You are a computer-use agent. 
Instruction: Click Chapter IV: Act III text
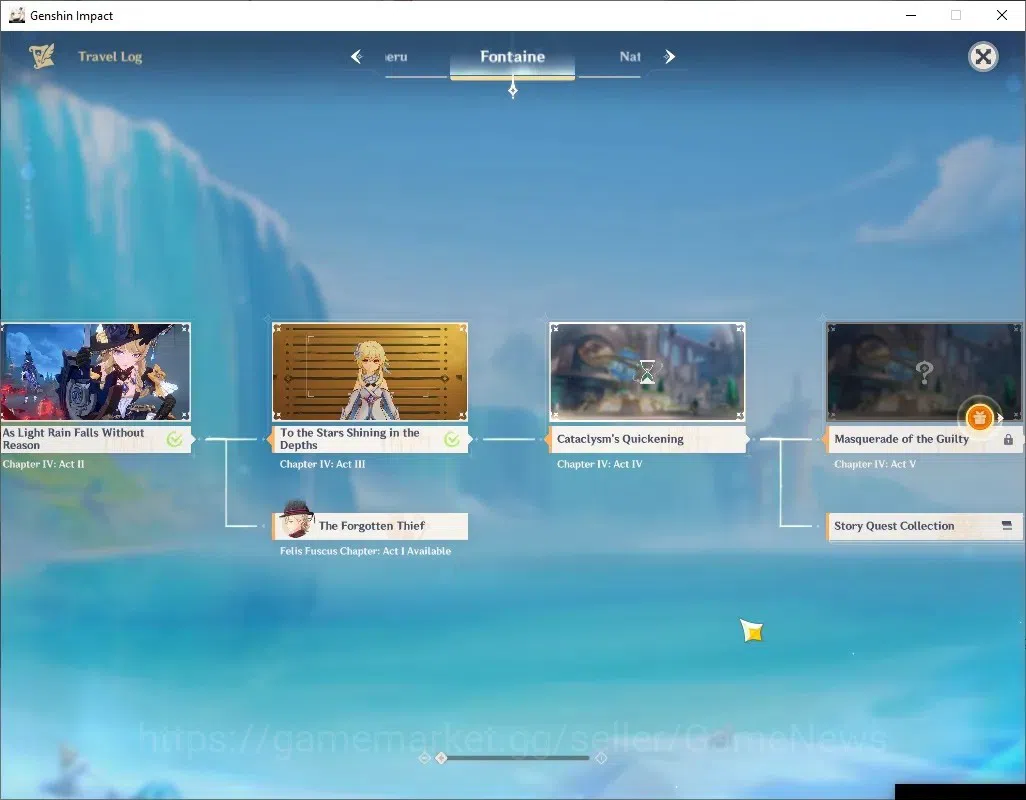(322, 464)
